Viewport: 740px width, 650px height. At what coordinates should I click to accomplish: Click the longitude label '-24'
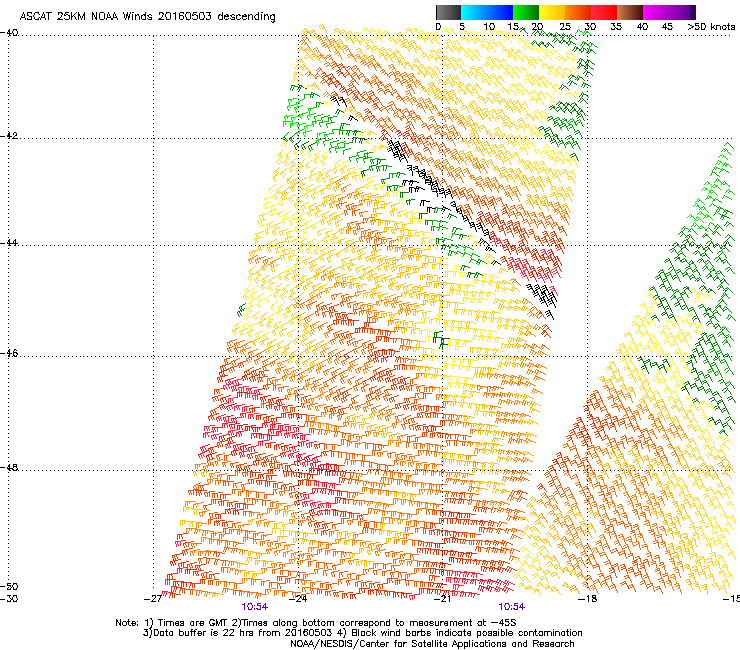click(x=298, y=599)
